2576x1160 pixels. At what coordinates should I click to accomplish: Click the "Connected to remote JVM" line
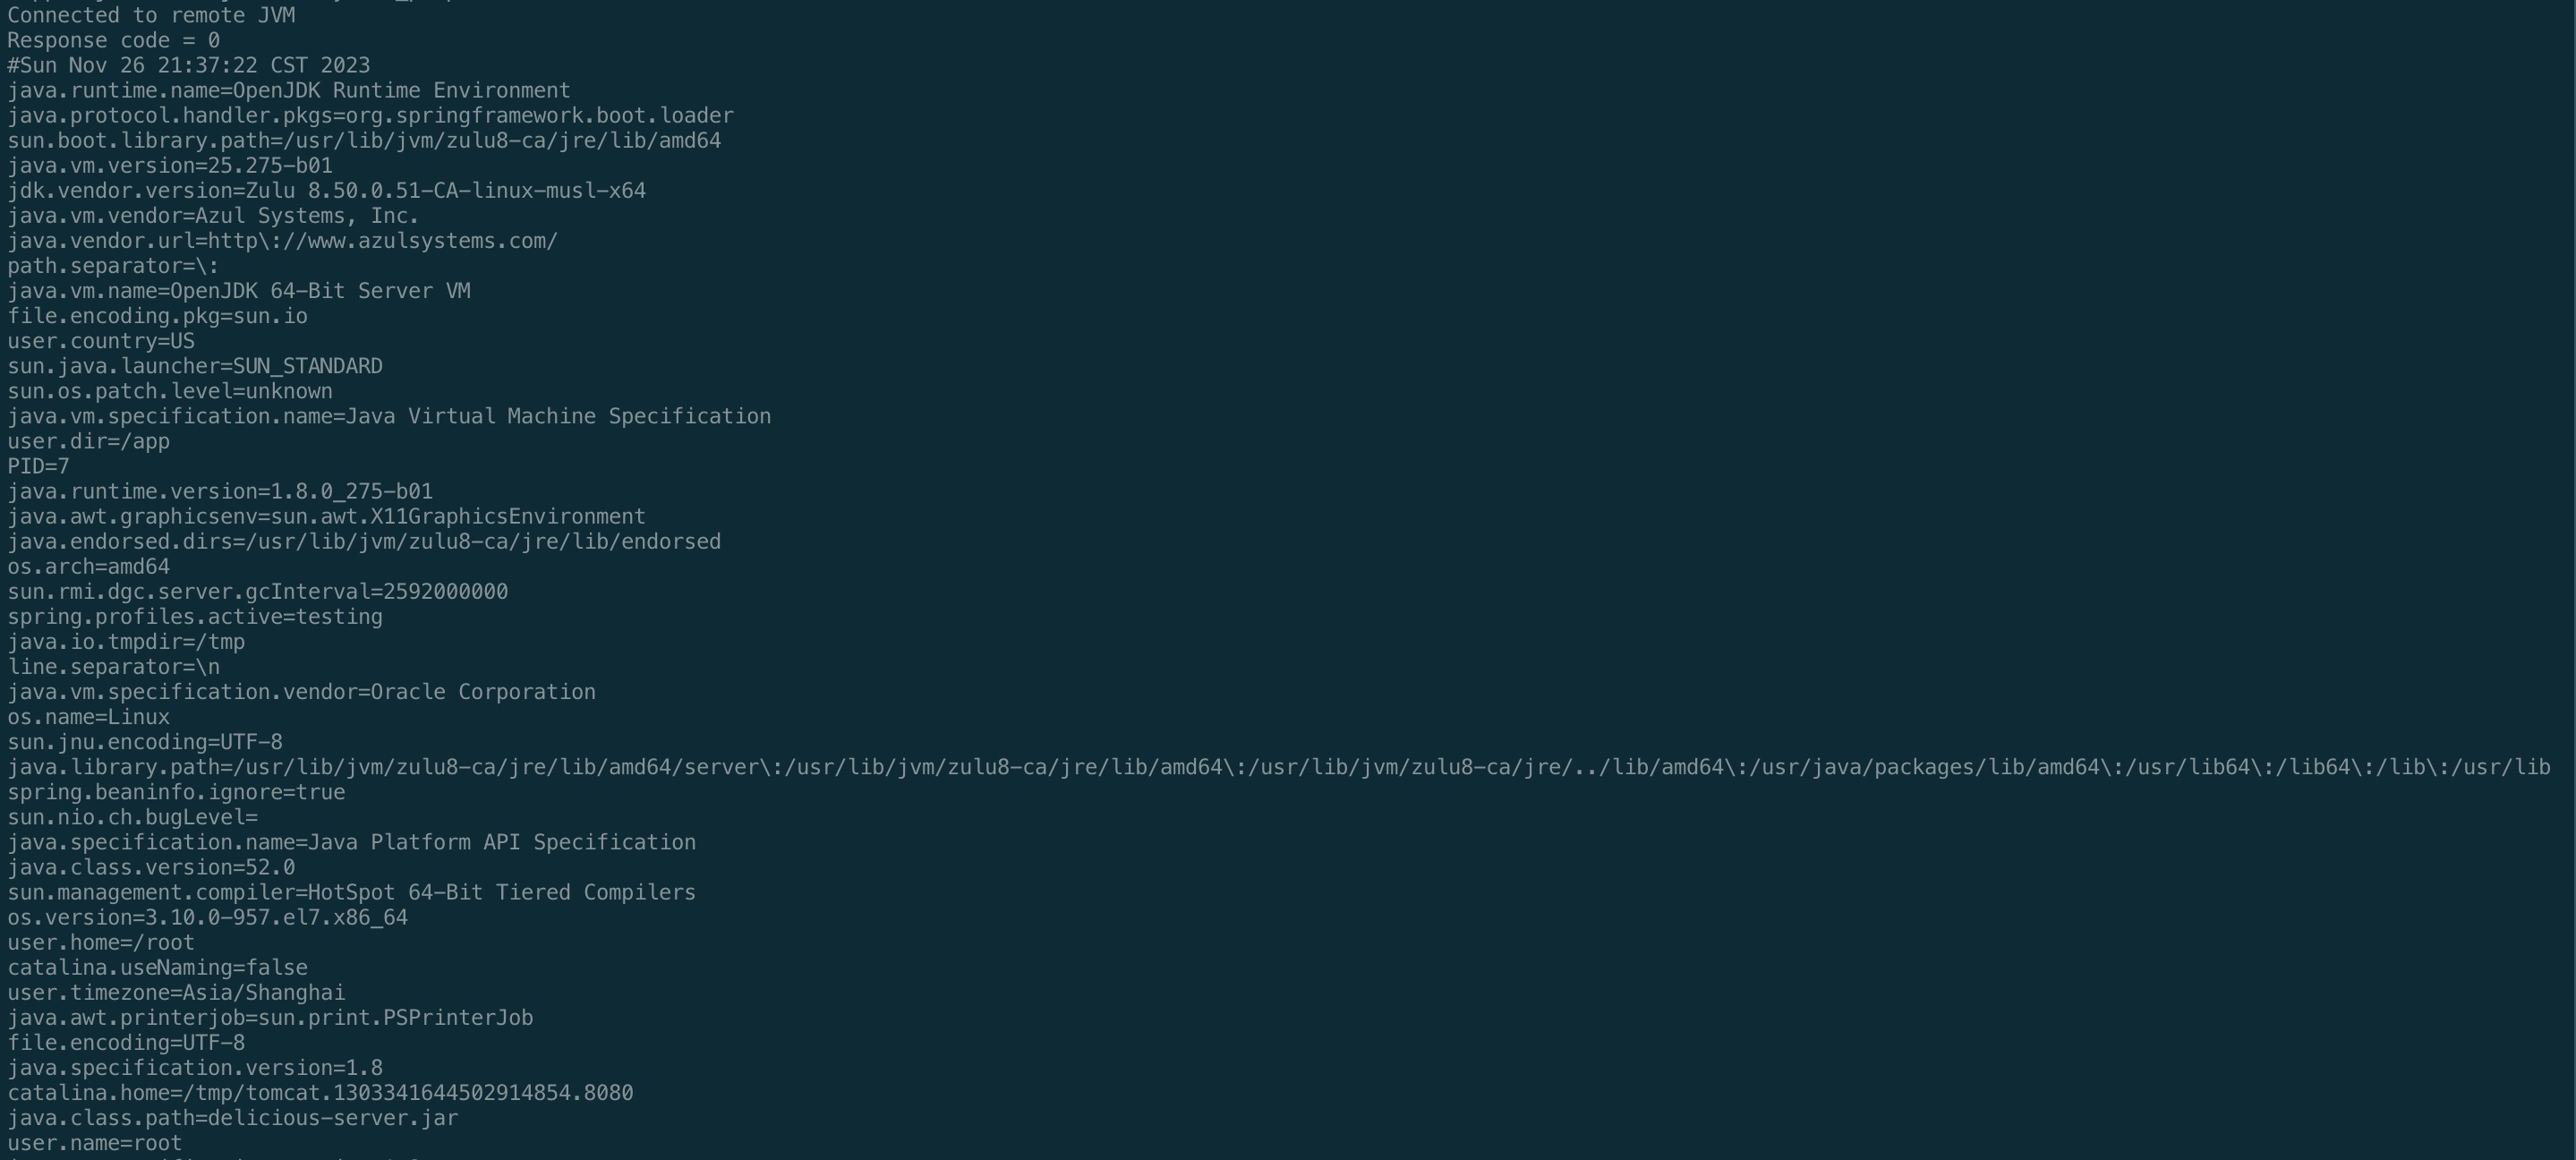(151, 15)
